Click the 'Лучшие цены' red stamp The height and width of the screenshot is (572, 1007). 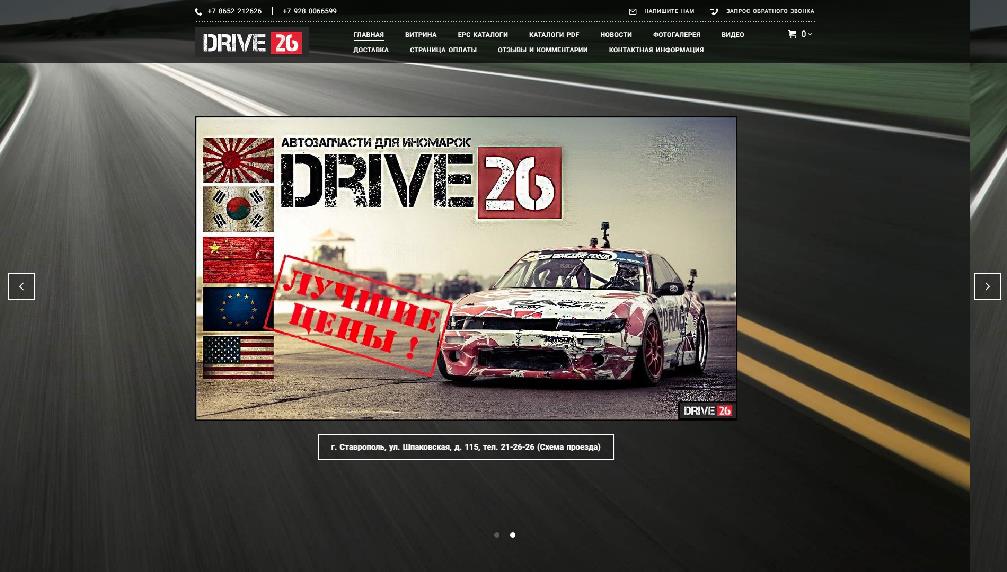click(x=360, y=315)
